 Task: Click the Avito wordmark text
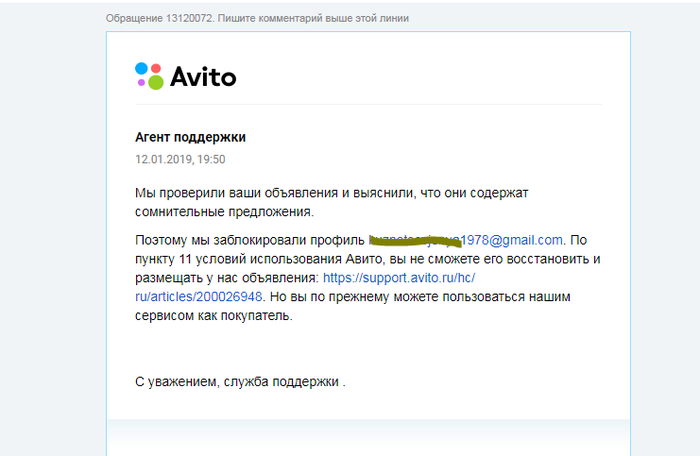(x=203, y=76)
